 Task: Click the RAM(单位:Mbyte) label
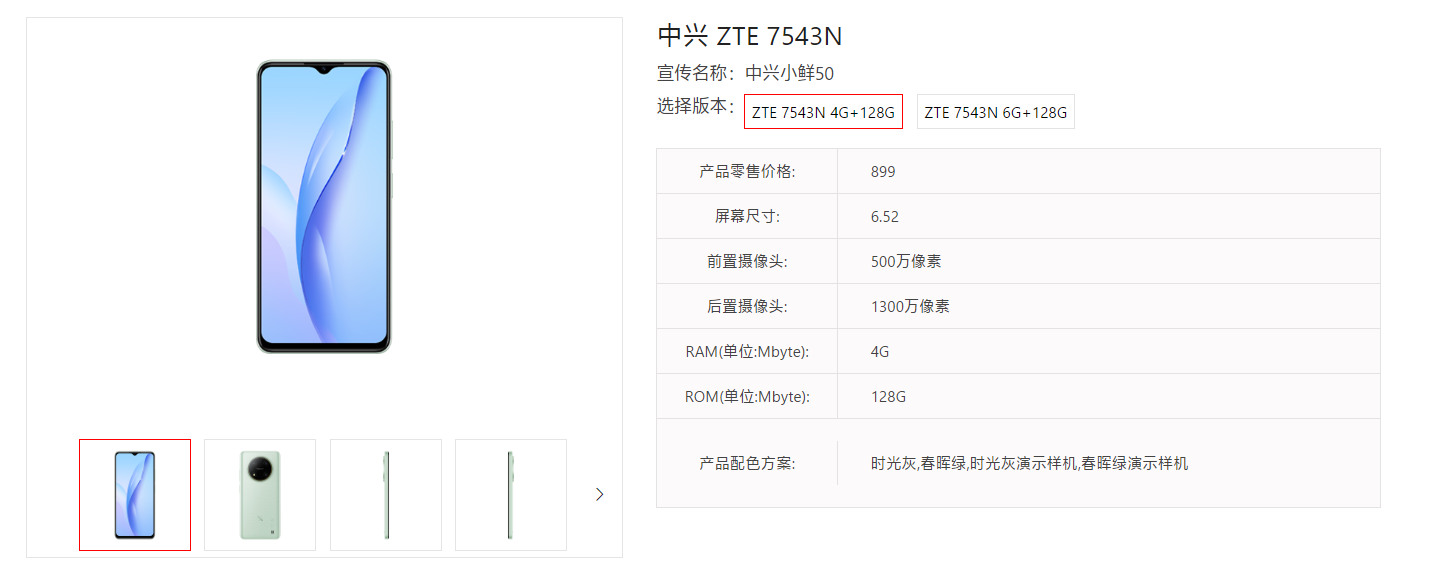pos(747,351)
